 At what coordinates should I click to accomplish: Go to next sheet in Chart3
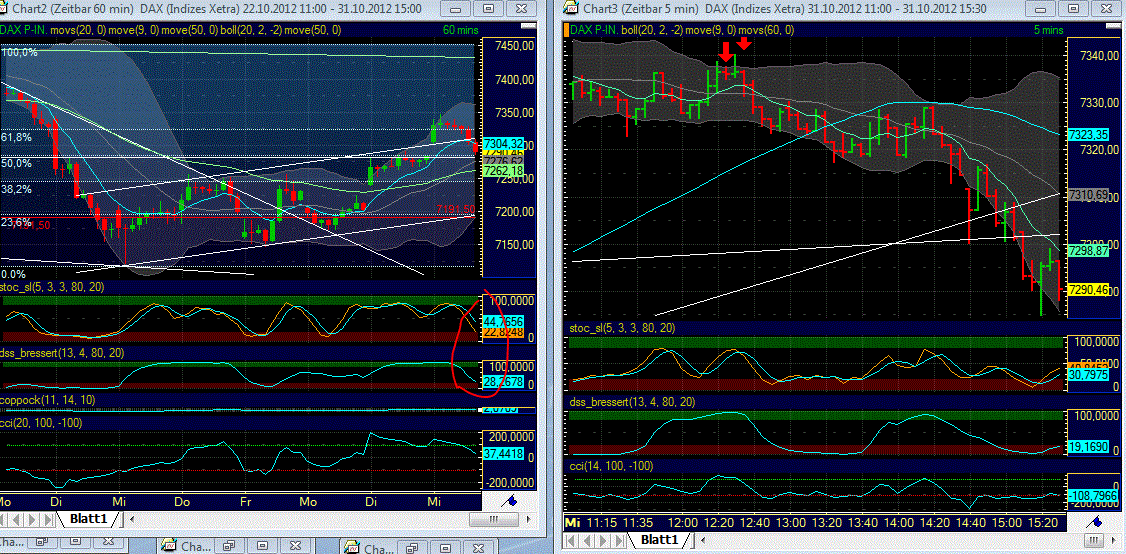point(602,540)
